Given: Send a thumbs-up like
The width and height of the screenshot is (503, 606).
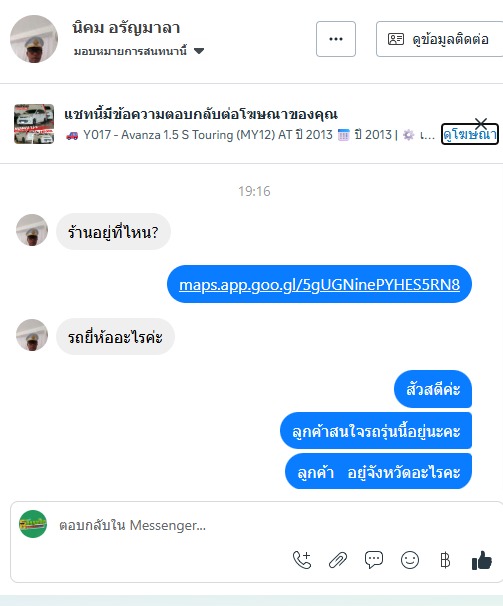Looking at the screenshot, I should point(482,560).
